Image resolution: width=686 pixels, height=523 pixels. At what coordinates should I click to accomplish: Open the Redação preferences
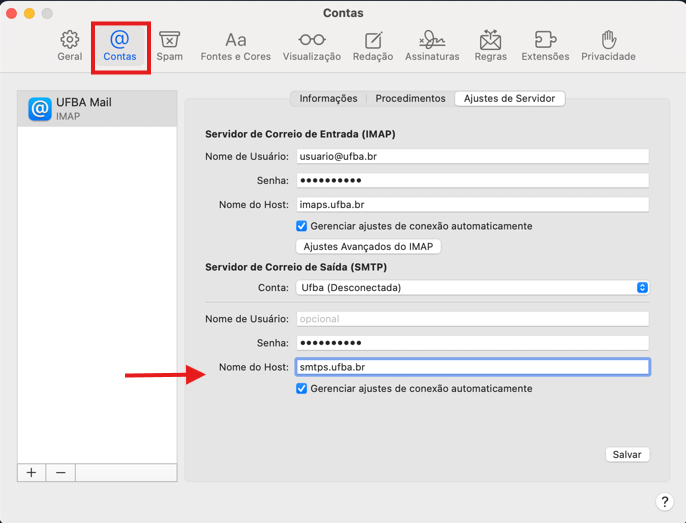tap(373, 46)
